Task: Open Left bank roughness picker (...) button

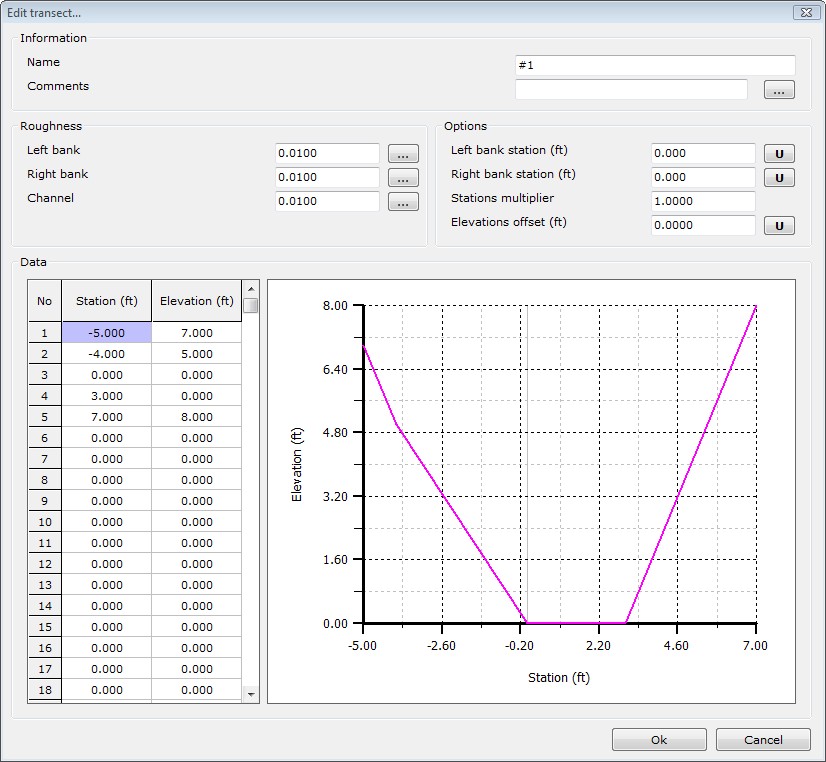Action: point(402,154)
